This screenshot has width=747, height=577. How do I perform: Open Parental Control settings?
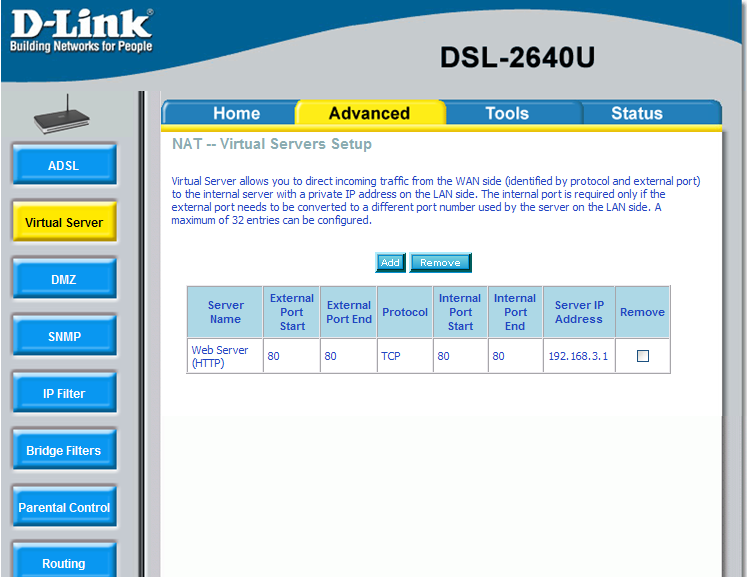[64, 507]
